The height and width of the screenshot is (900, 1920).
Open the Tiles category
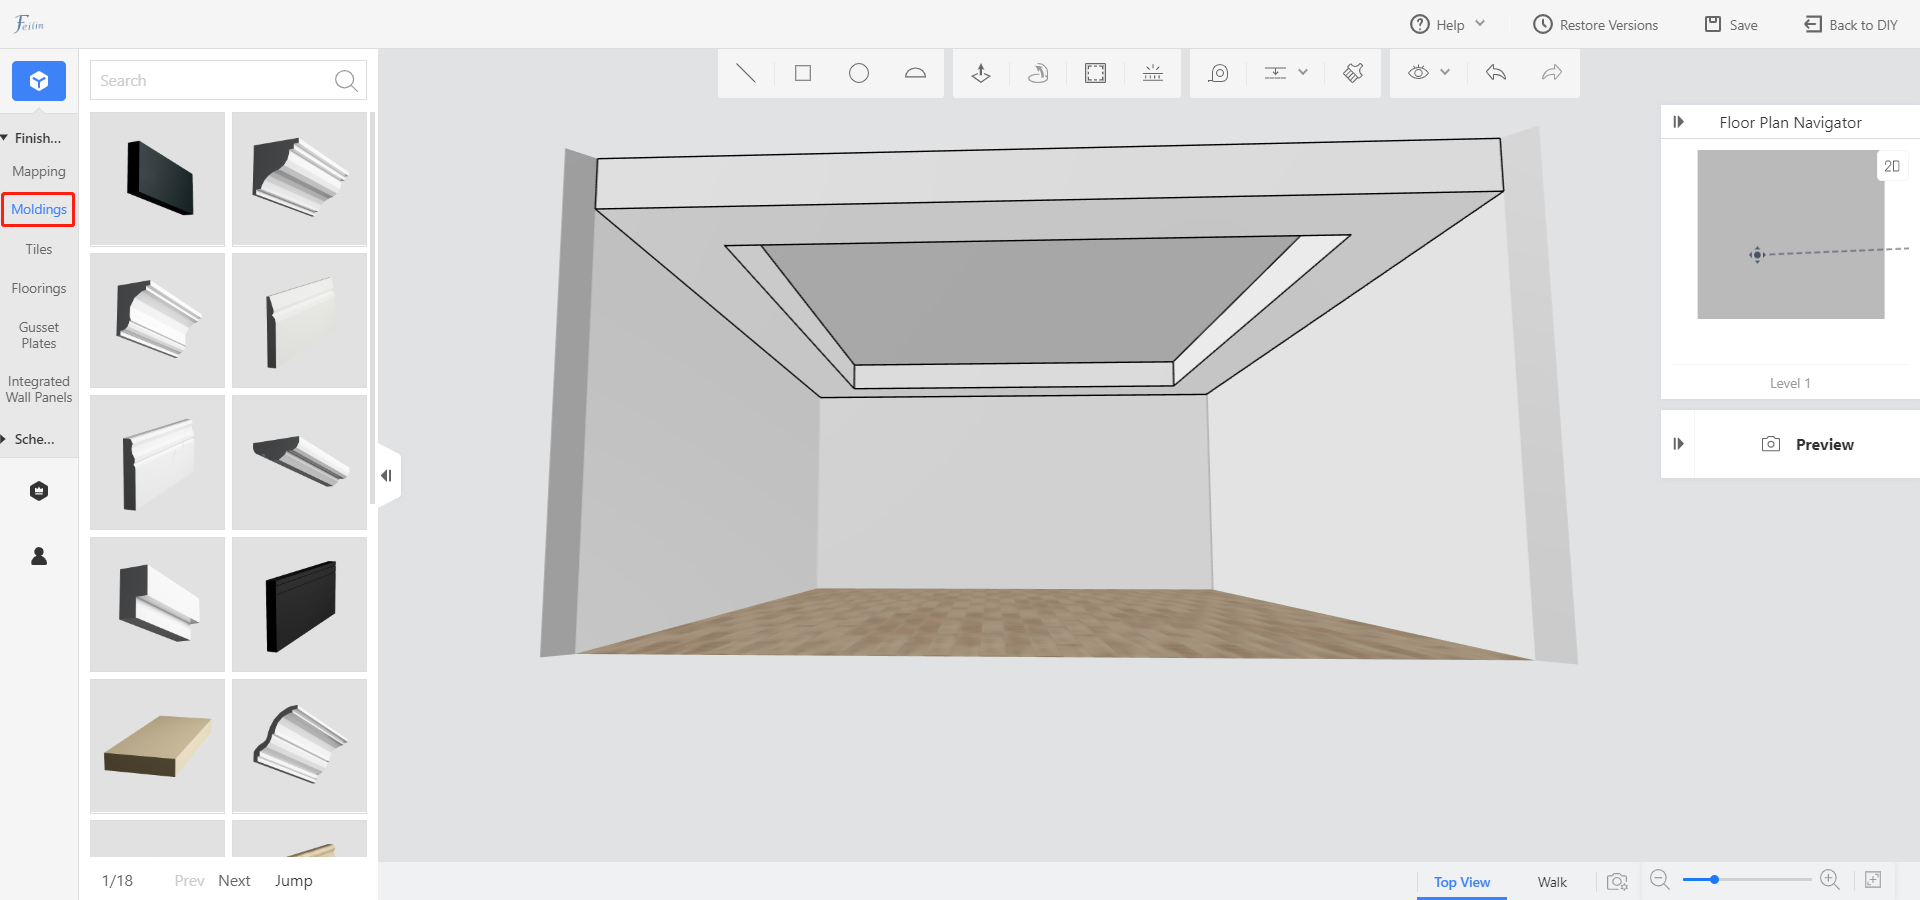39,249
